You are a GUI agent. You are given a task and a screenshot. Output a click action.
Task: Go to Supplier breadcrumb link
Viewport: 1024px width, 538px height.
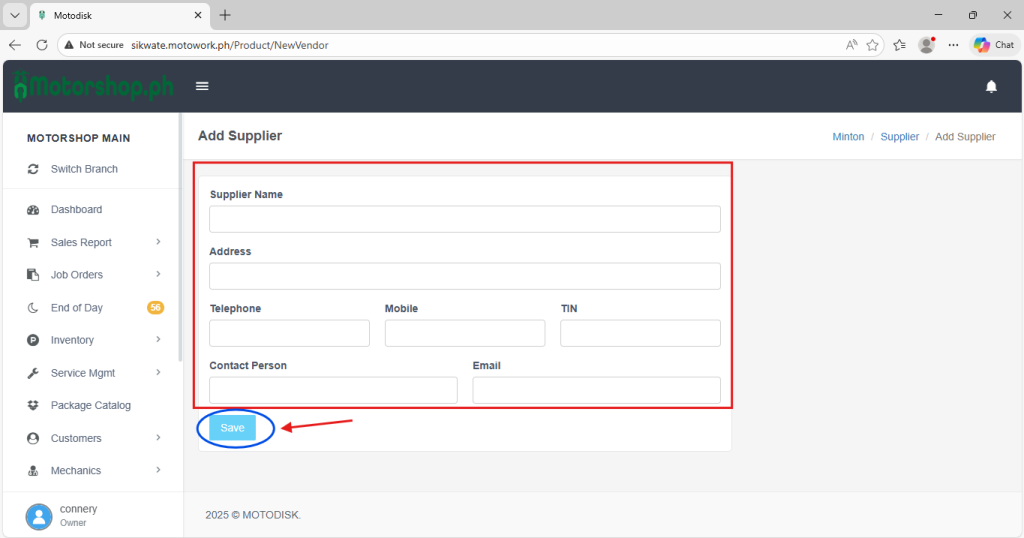[899, 137]
